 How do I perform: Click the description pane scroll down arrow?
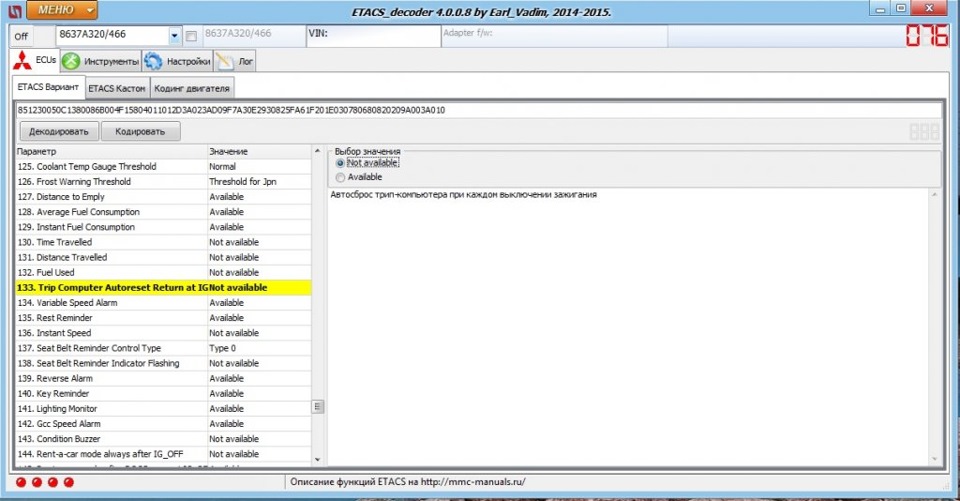pyautogui.click(x=934, y=459)
